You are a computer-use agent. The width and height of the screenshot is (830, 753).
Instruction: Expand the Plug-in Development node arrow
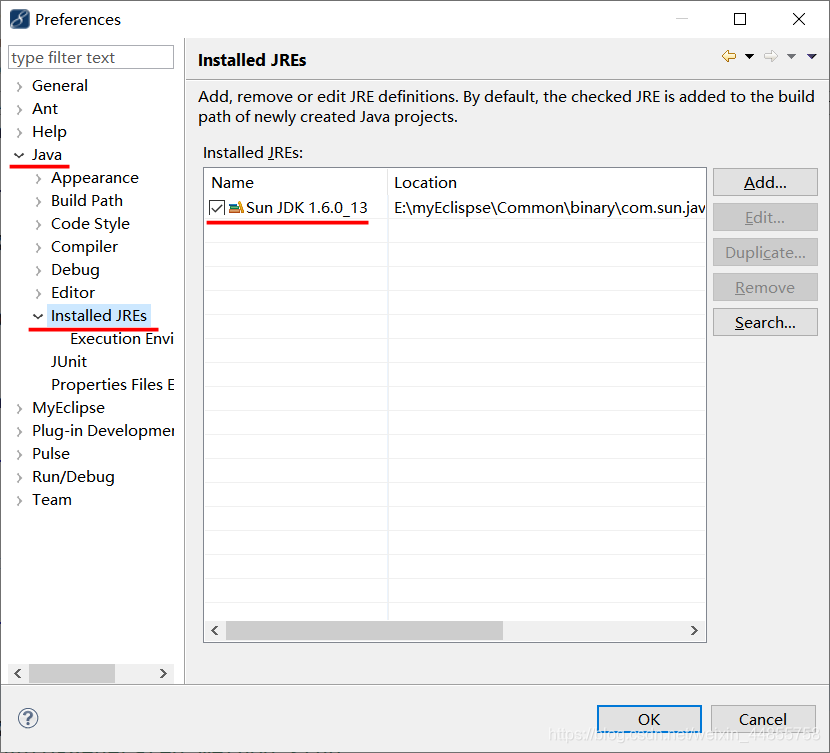[20, 432]
